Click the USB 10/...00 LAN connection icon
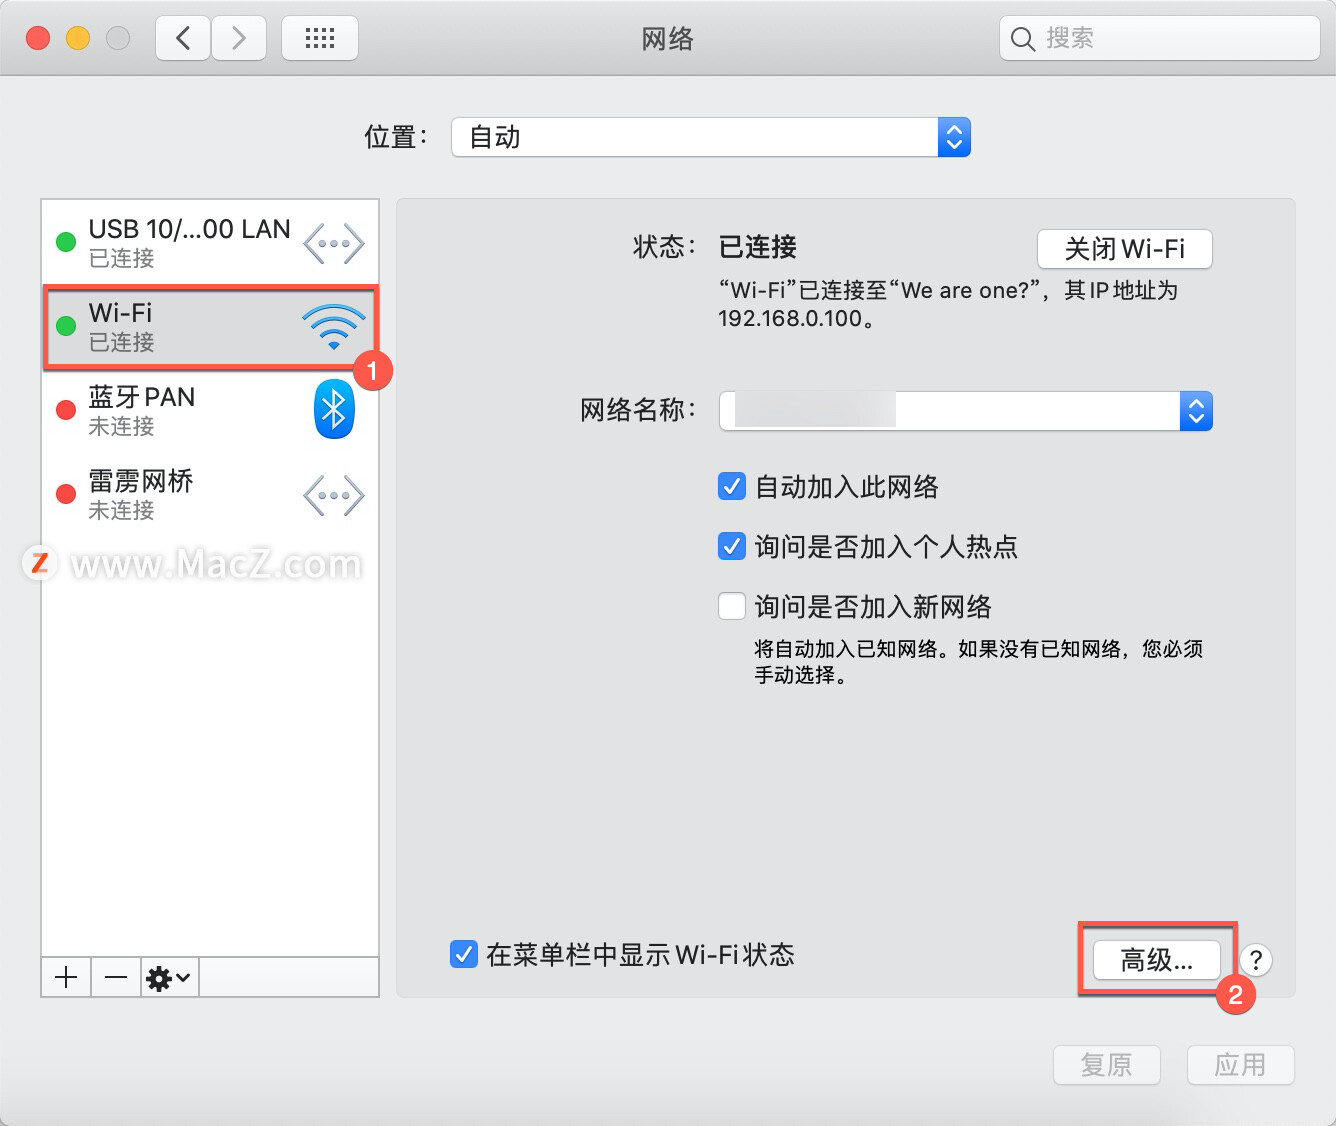The height and width of the screenshot is (1126, 1336). tap(334, 242)
